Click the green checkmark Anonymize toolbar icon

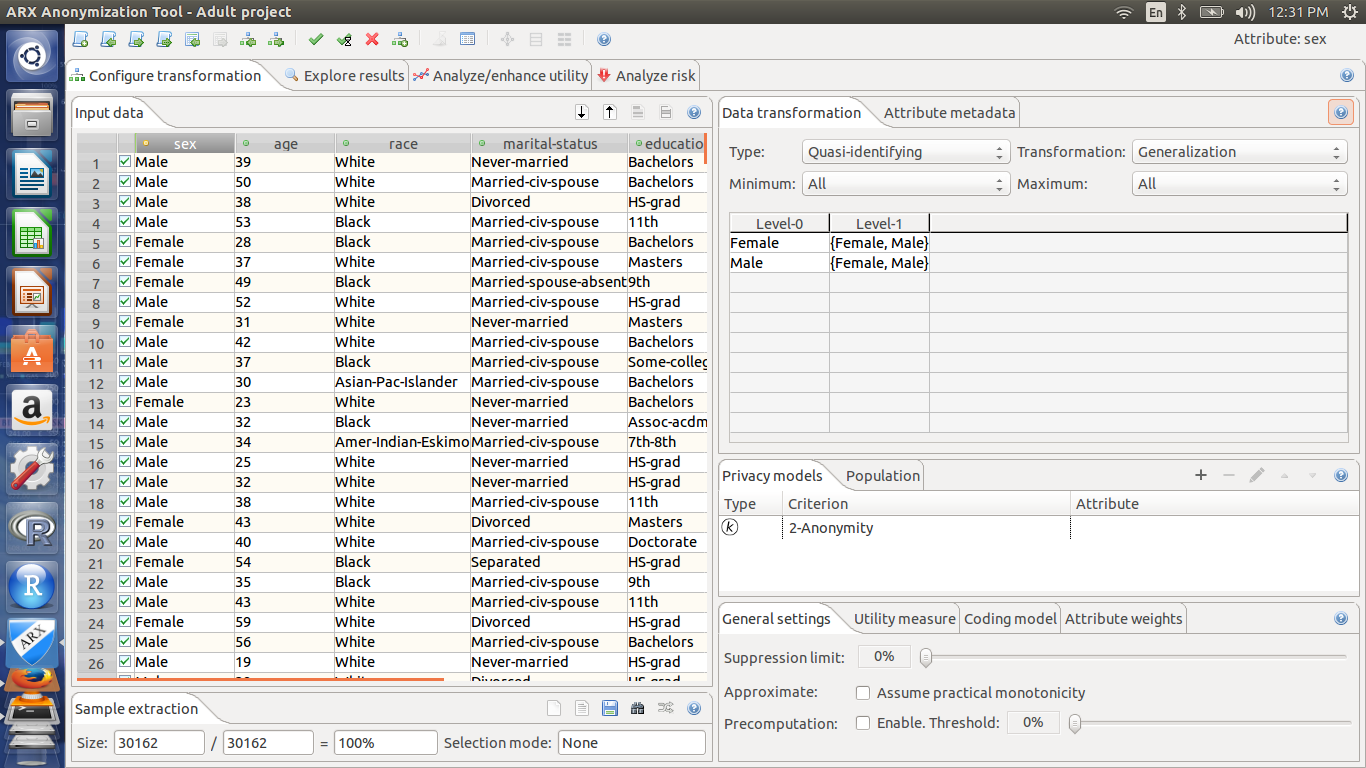(x=316, y=39)
